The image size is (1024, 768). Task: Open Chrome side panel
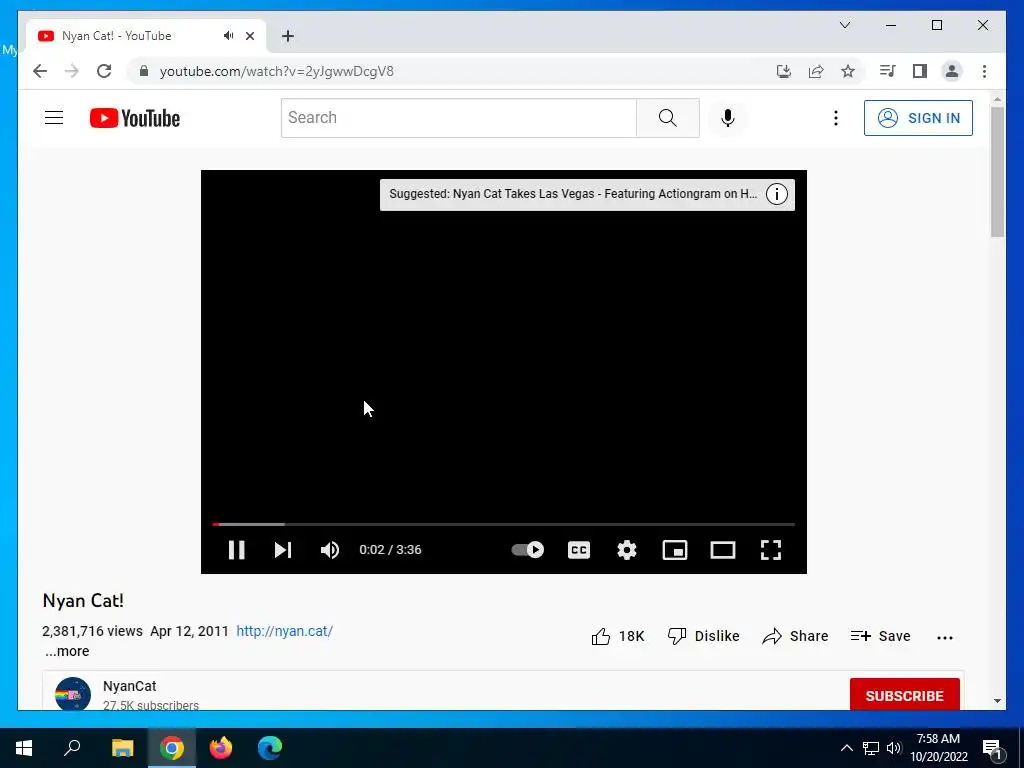pos(920,71)
